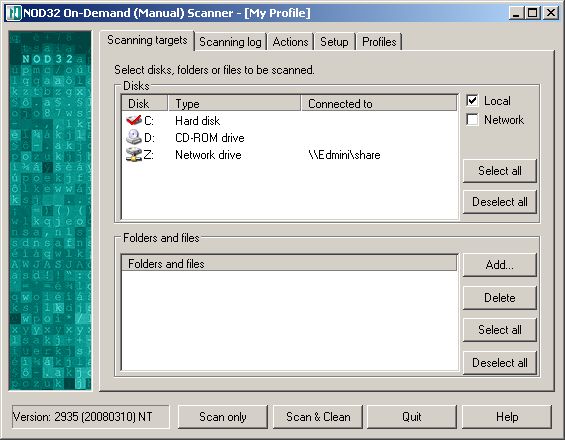
Task: Click the Disk column header
Action: [145, 103]
